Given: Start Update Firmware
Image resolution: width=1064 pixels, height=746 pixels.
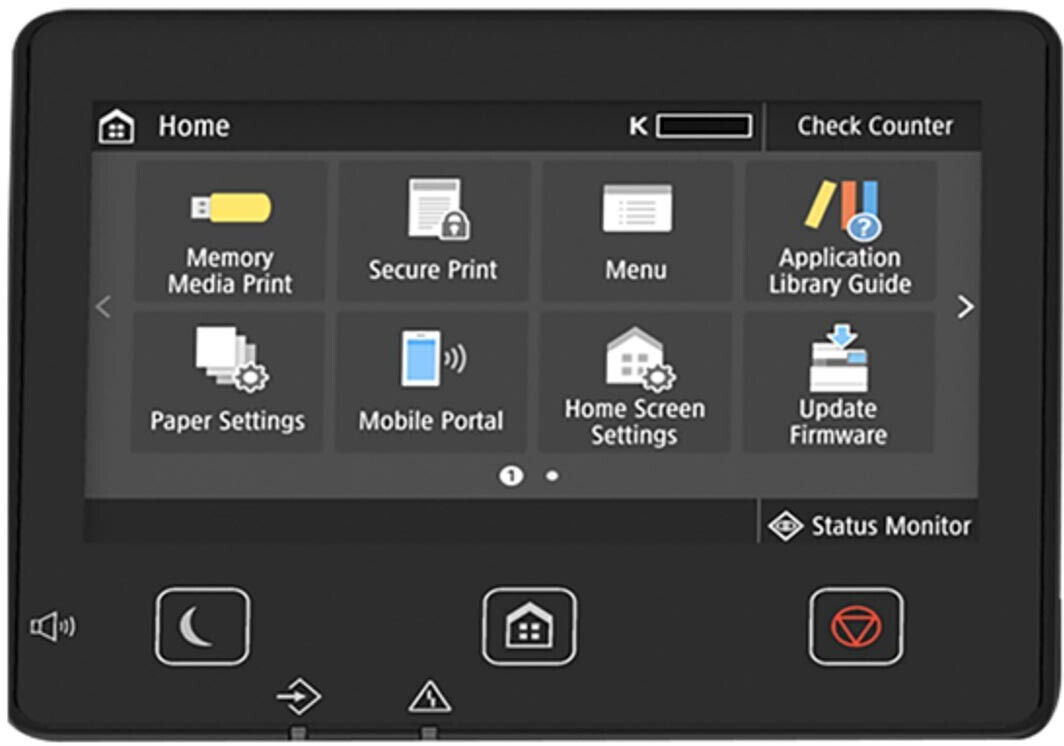Looking at the screenshot, I should tap(838, 382).
